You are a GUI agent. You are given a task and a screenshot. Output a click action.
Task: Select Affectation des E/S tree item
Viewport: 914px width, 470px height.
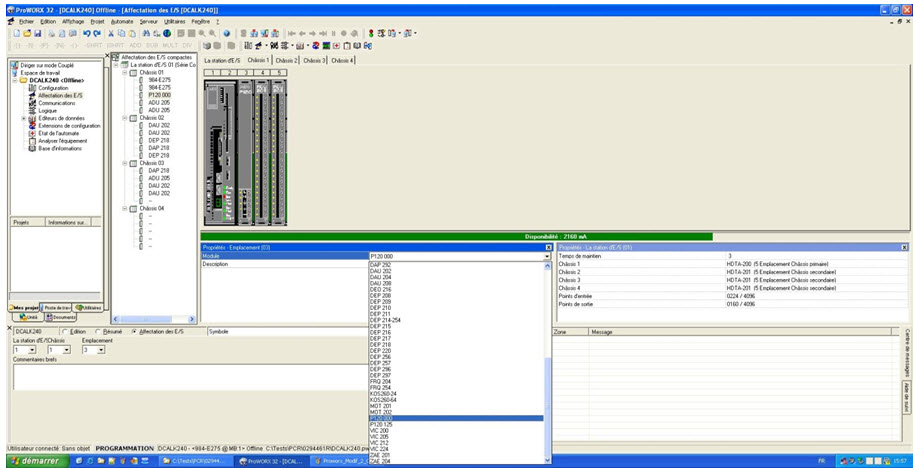60,96
